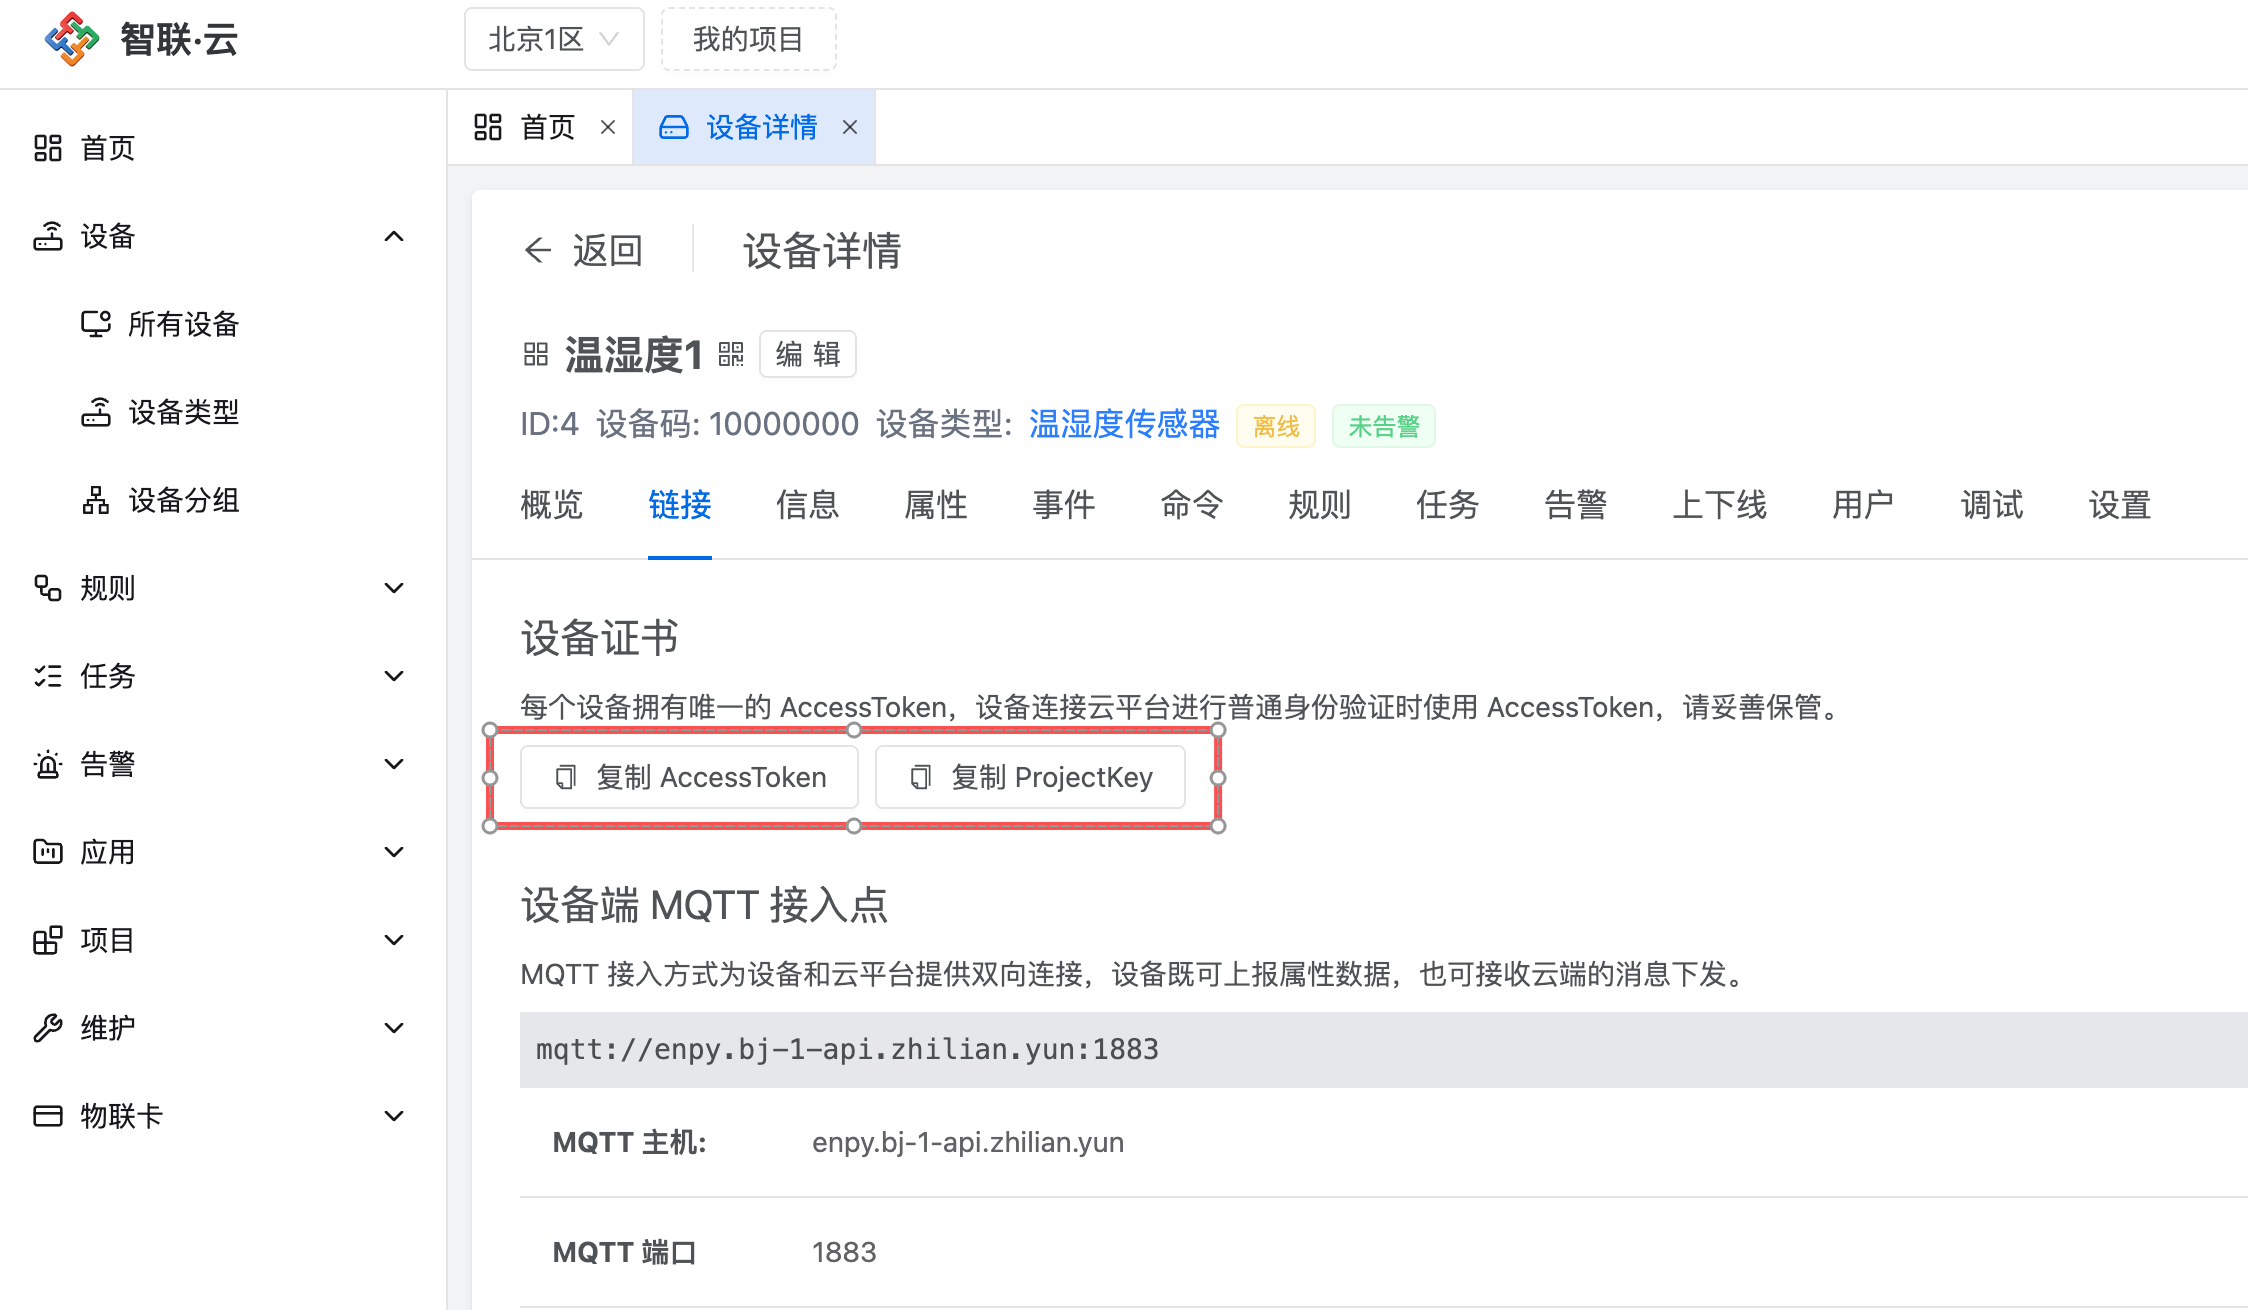The width and height of the screenshot is (2248, 1310).
Task: Click the 智联·云 logo icon
Action: [x=72, y=40]
